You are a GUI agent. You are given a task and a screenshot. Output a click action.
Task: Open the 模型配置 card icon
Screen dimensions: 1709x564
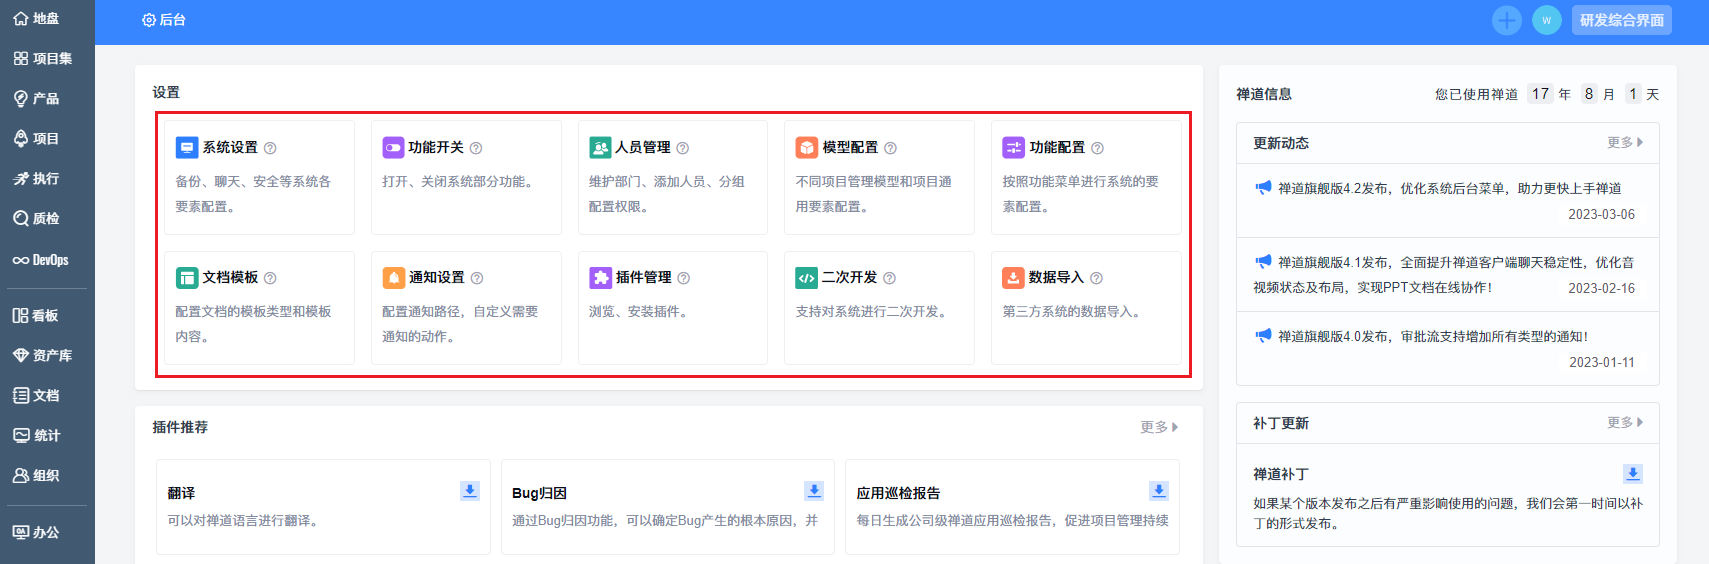[807, 148]
